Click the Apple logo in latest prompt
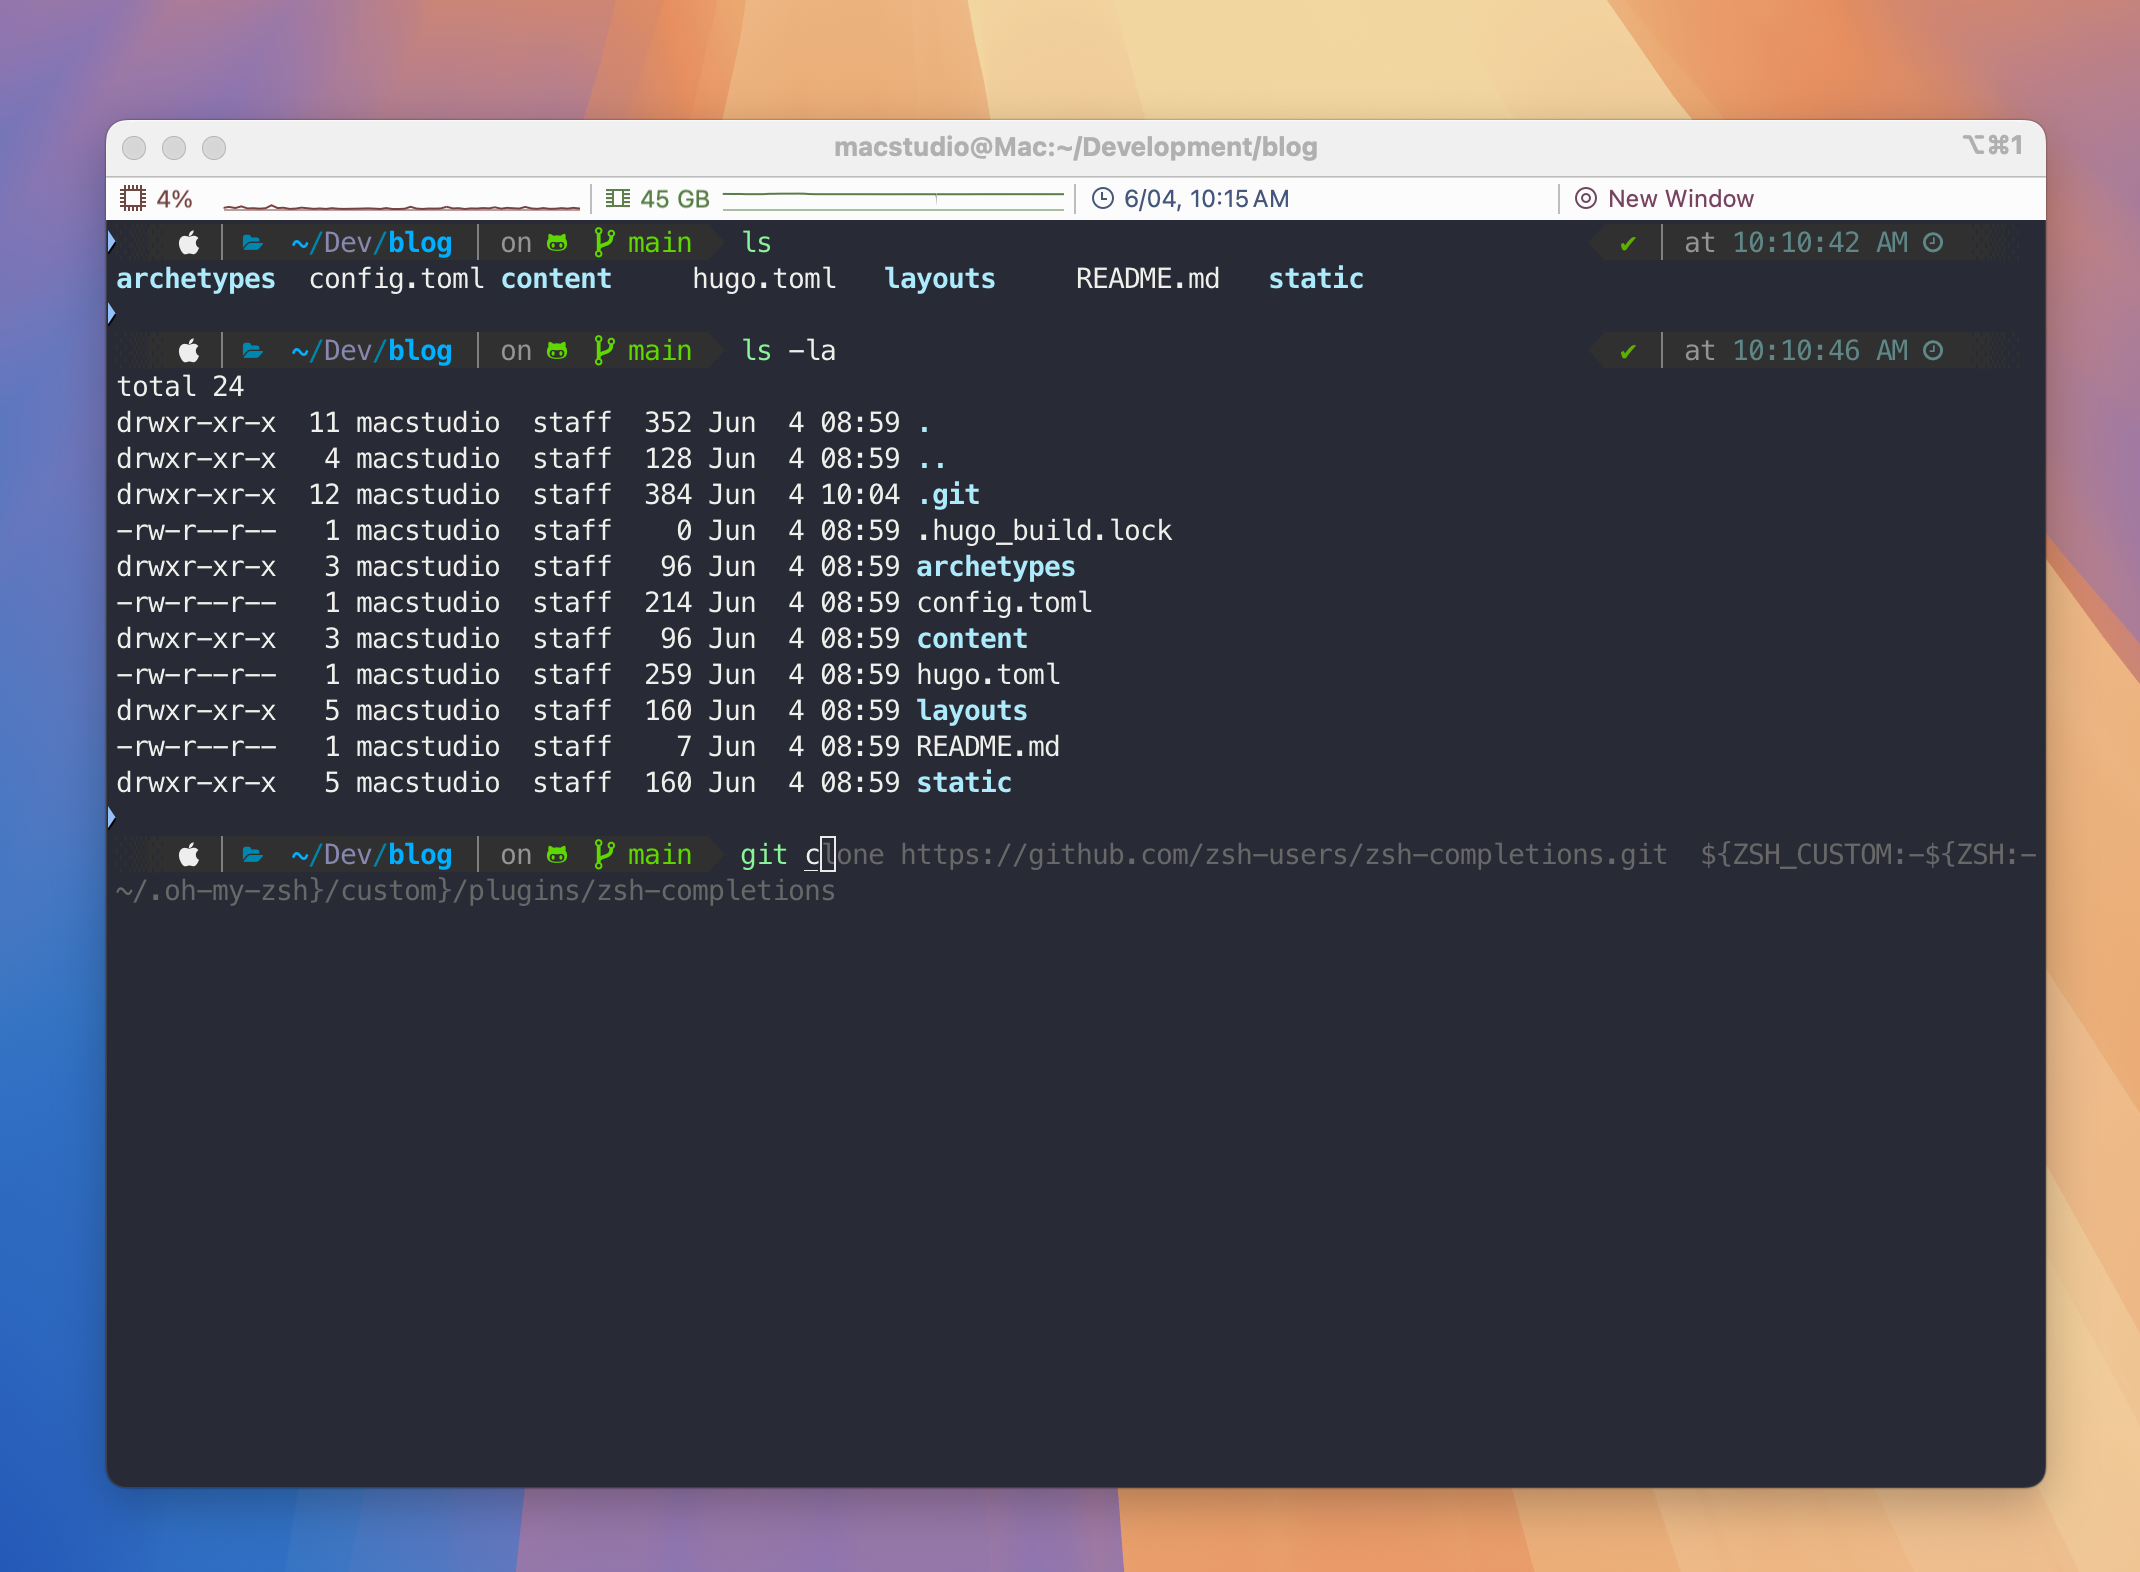This screenshot has height=1572, width=2140. click(x=189, y=855)
